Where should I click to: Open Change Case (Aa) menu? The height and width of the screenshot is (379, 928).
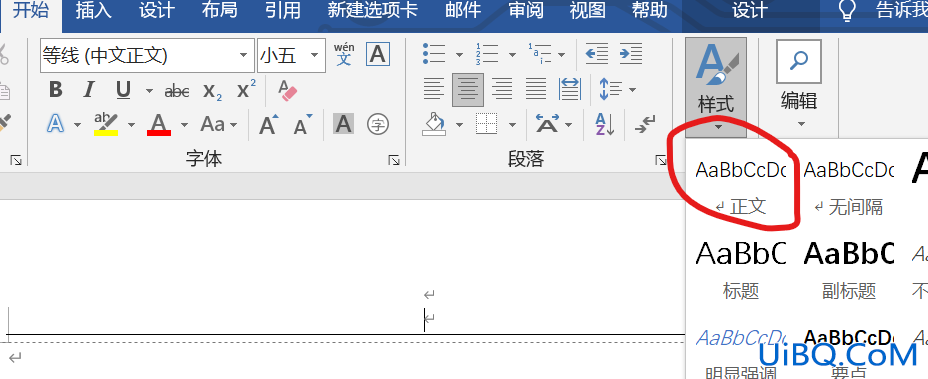pos(218,124)
